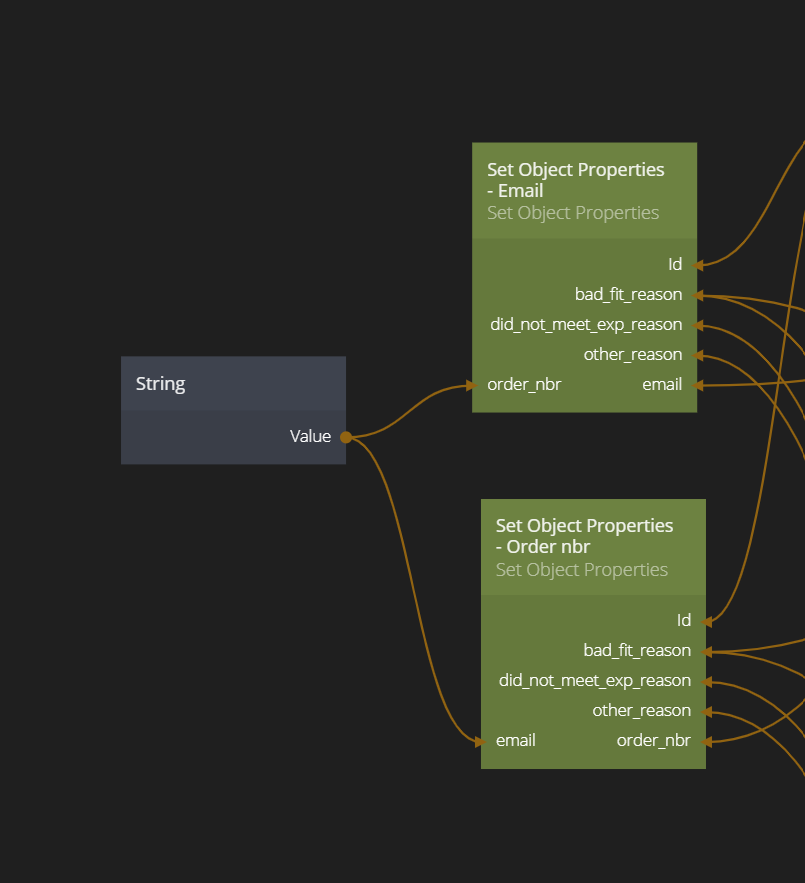Click other_reason arrow on Order nbr node
This screenshot has height=883, width=805.
707,711
